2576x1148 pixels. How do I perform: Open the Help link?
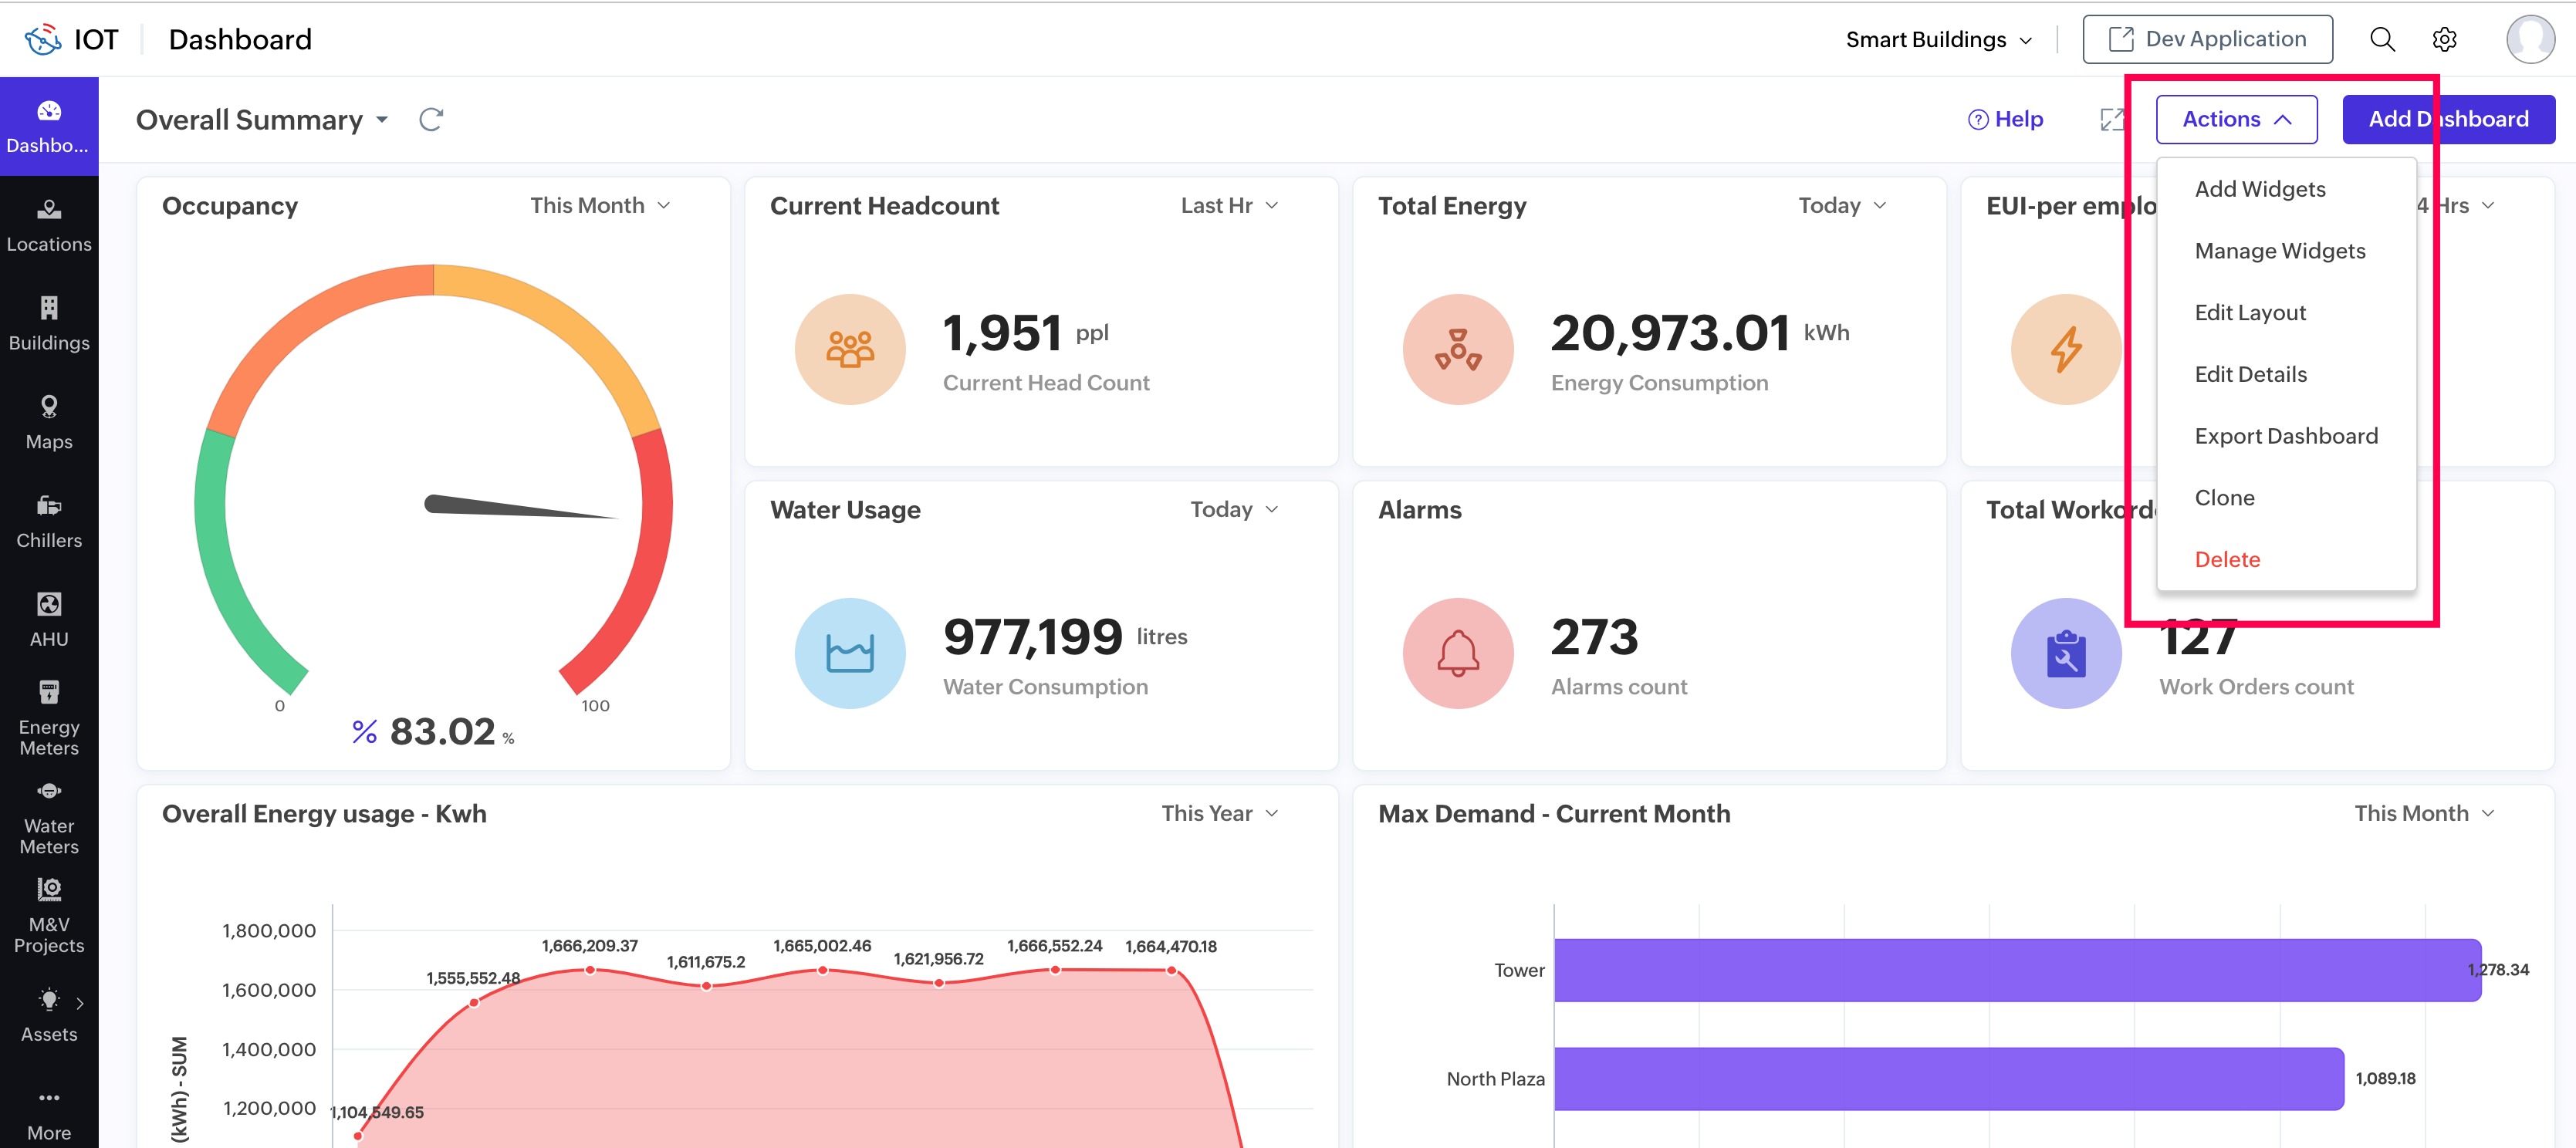click(2005, 119)
